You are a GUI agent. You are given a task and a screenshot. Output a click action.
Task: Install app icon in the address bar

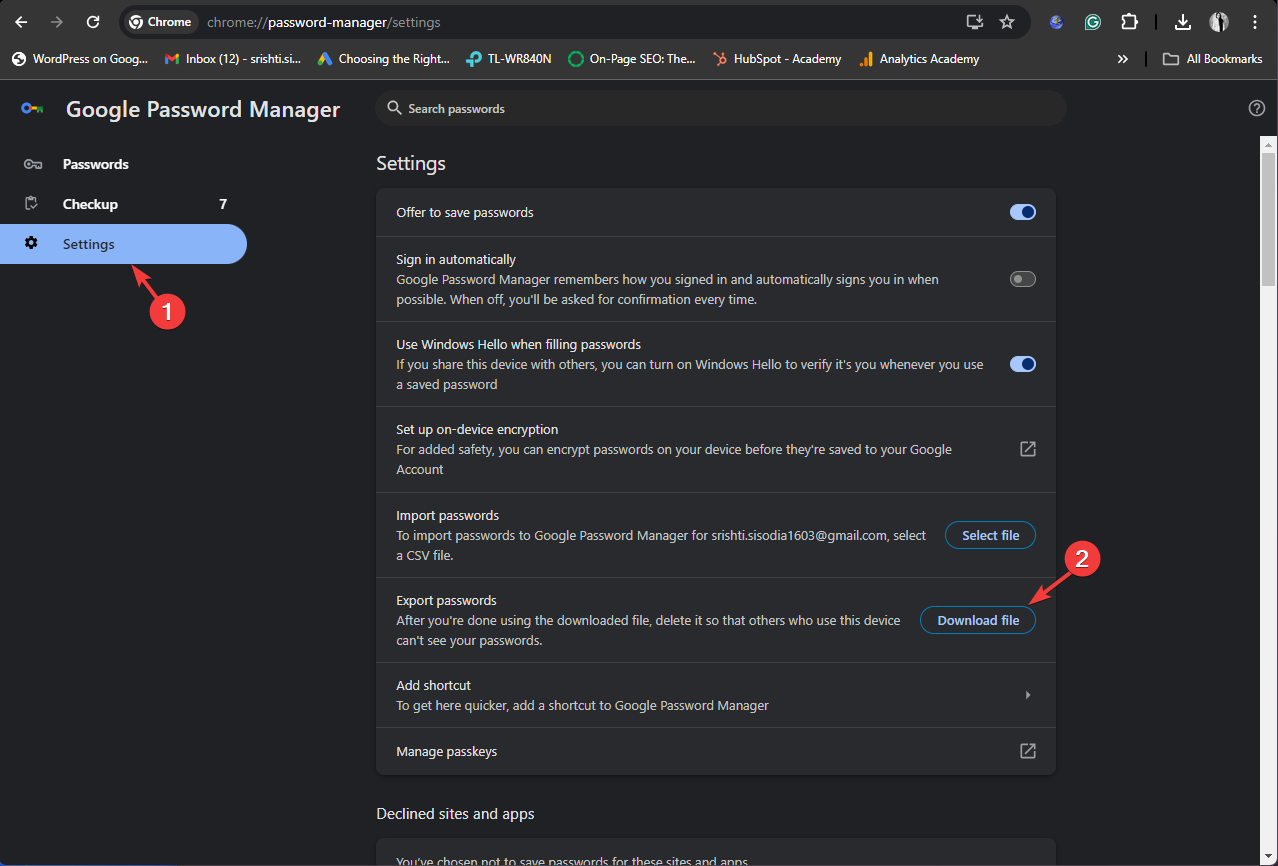tap(974, 22)
